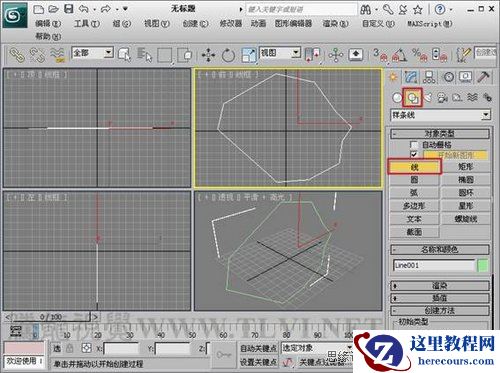Open the Utilities panel hammer tab

483,77
